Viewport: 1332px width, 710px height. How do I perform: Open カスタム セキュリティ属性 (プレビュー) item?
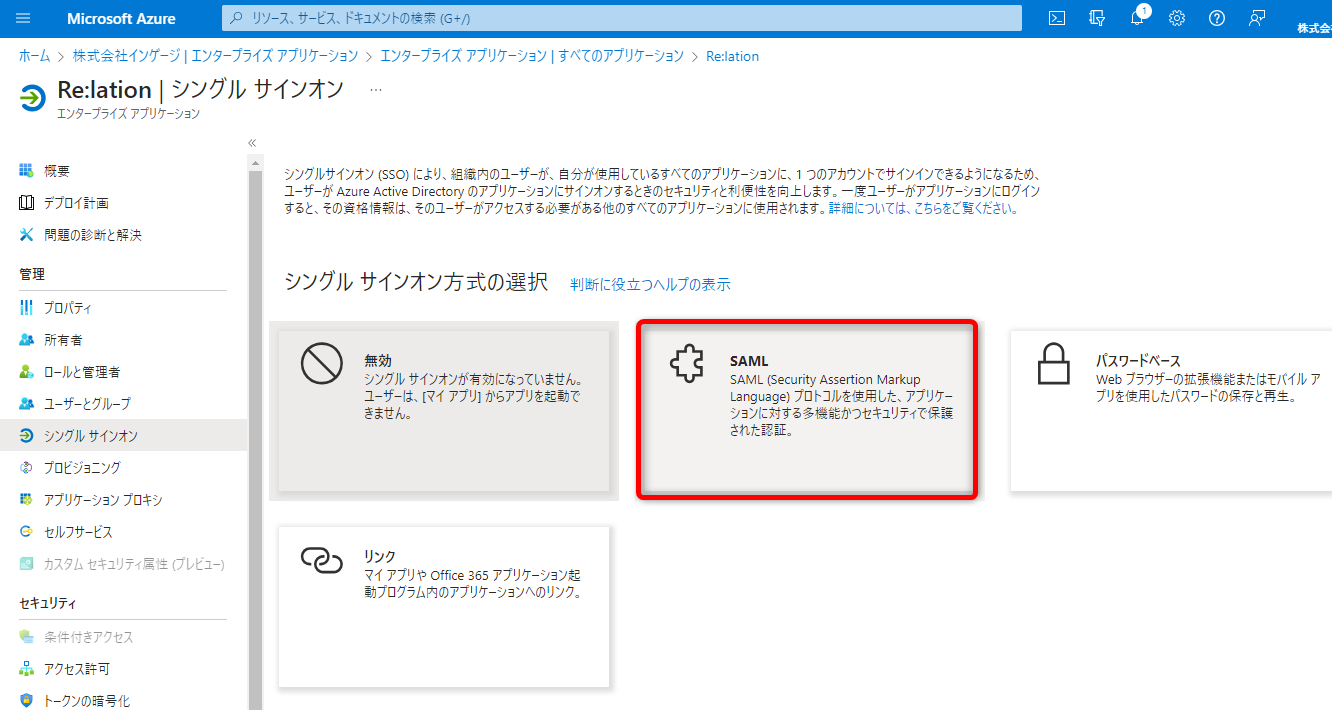click(134, 564)
